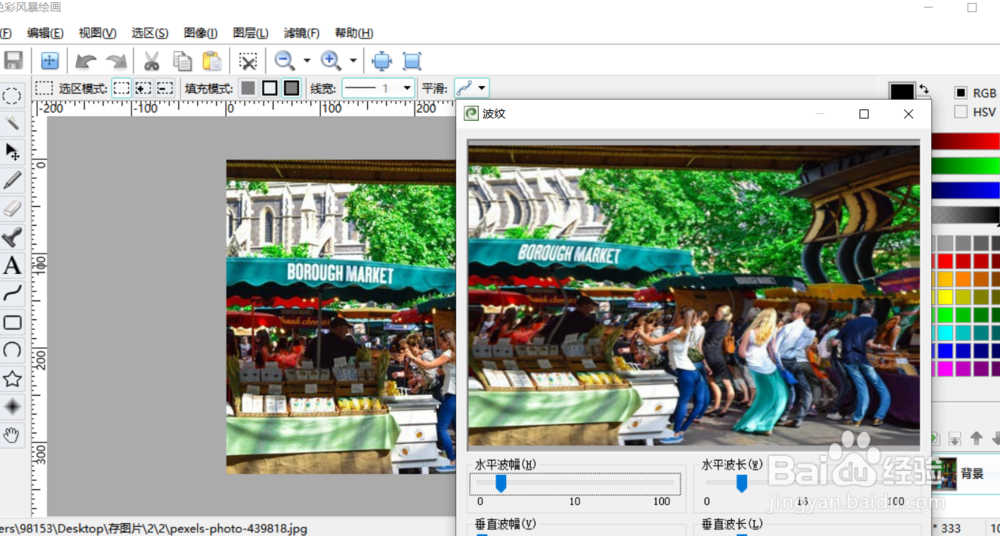
Task: Open the black foreground color box
Action: (x=902, y=91)
